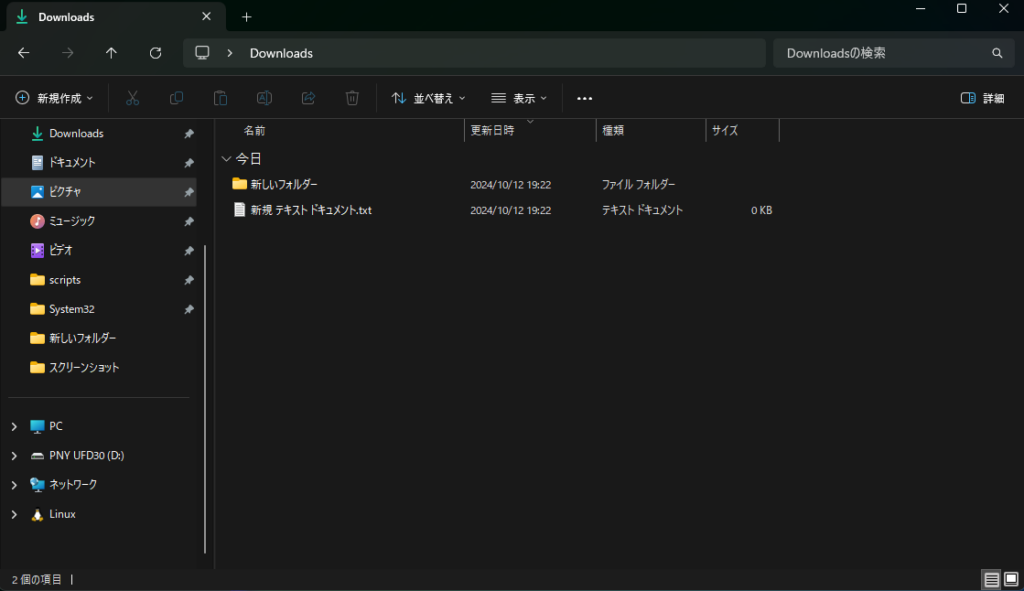Open the 並べ替え sort menu
Viewport: 1024px width, 591px height.
coord(428,98)
